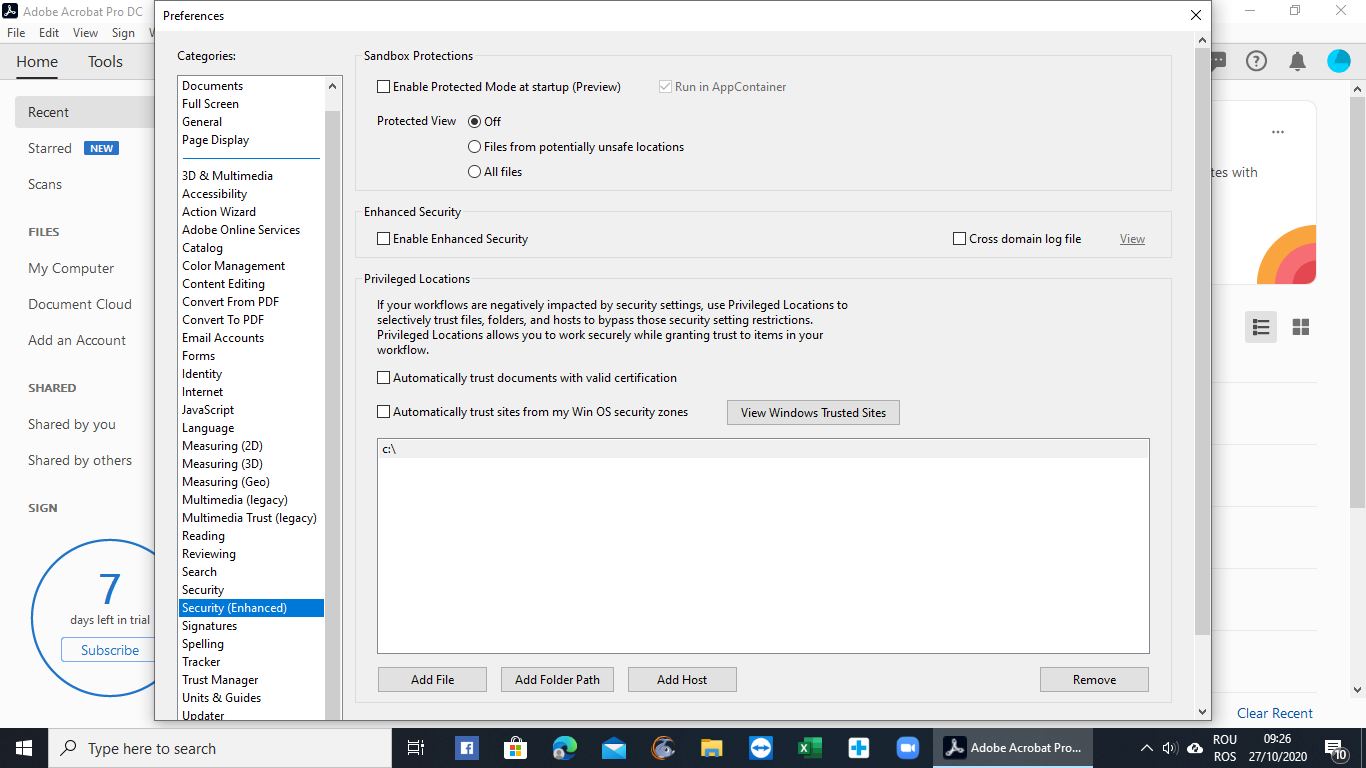Open the Help question mark icon

(x=1256, y=61)
